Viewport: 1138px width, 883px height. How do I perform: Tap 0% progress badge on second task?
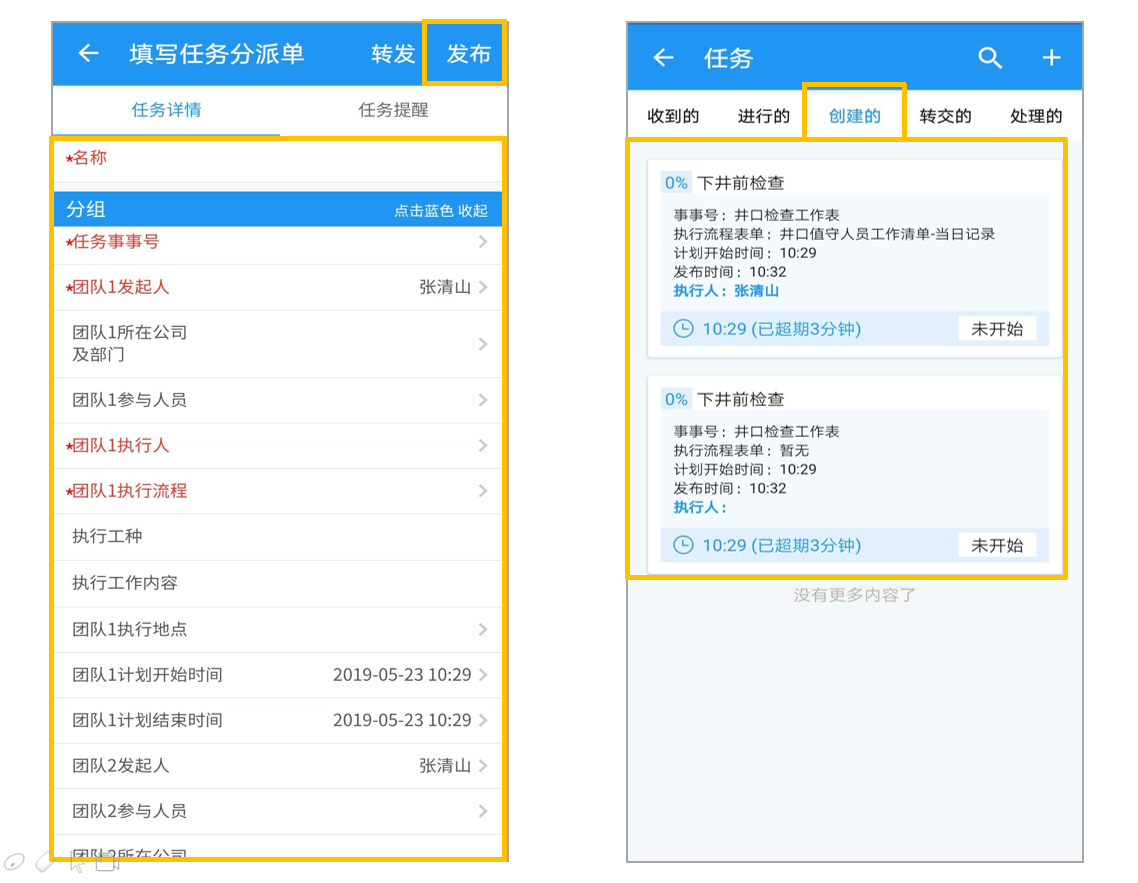[x=676, y=399]
